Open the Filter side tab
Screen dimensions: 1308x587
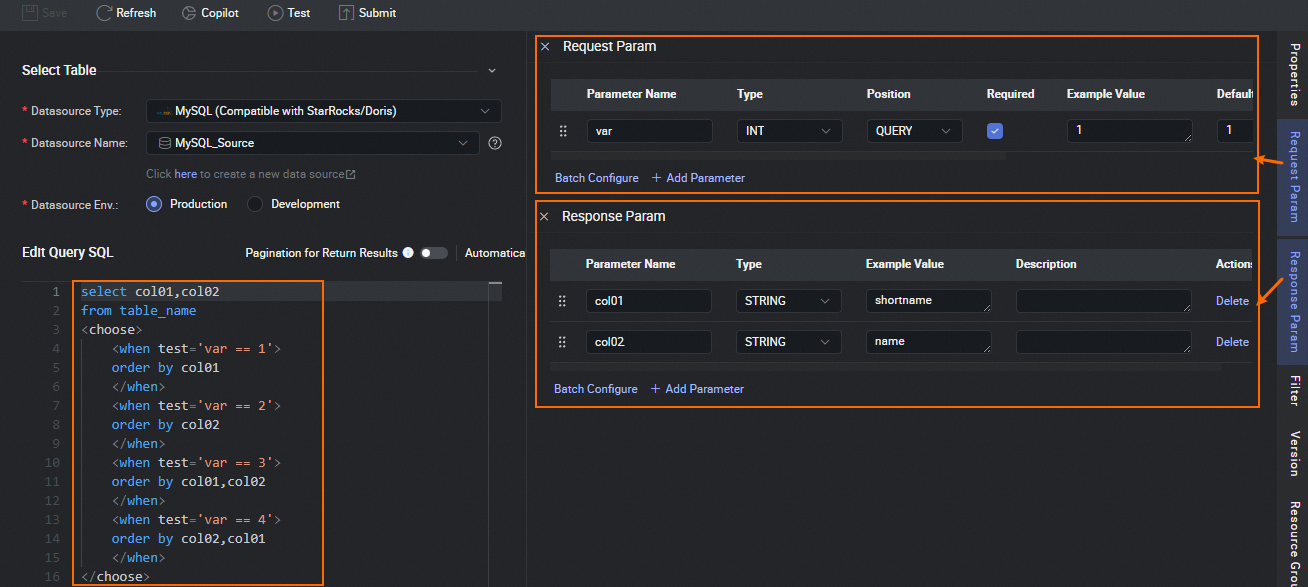pos(1294,390)
